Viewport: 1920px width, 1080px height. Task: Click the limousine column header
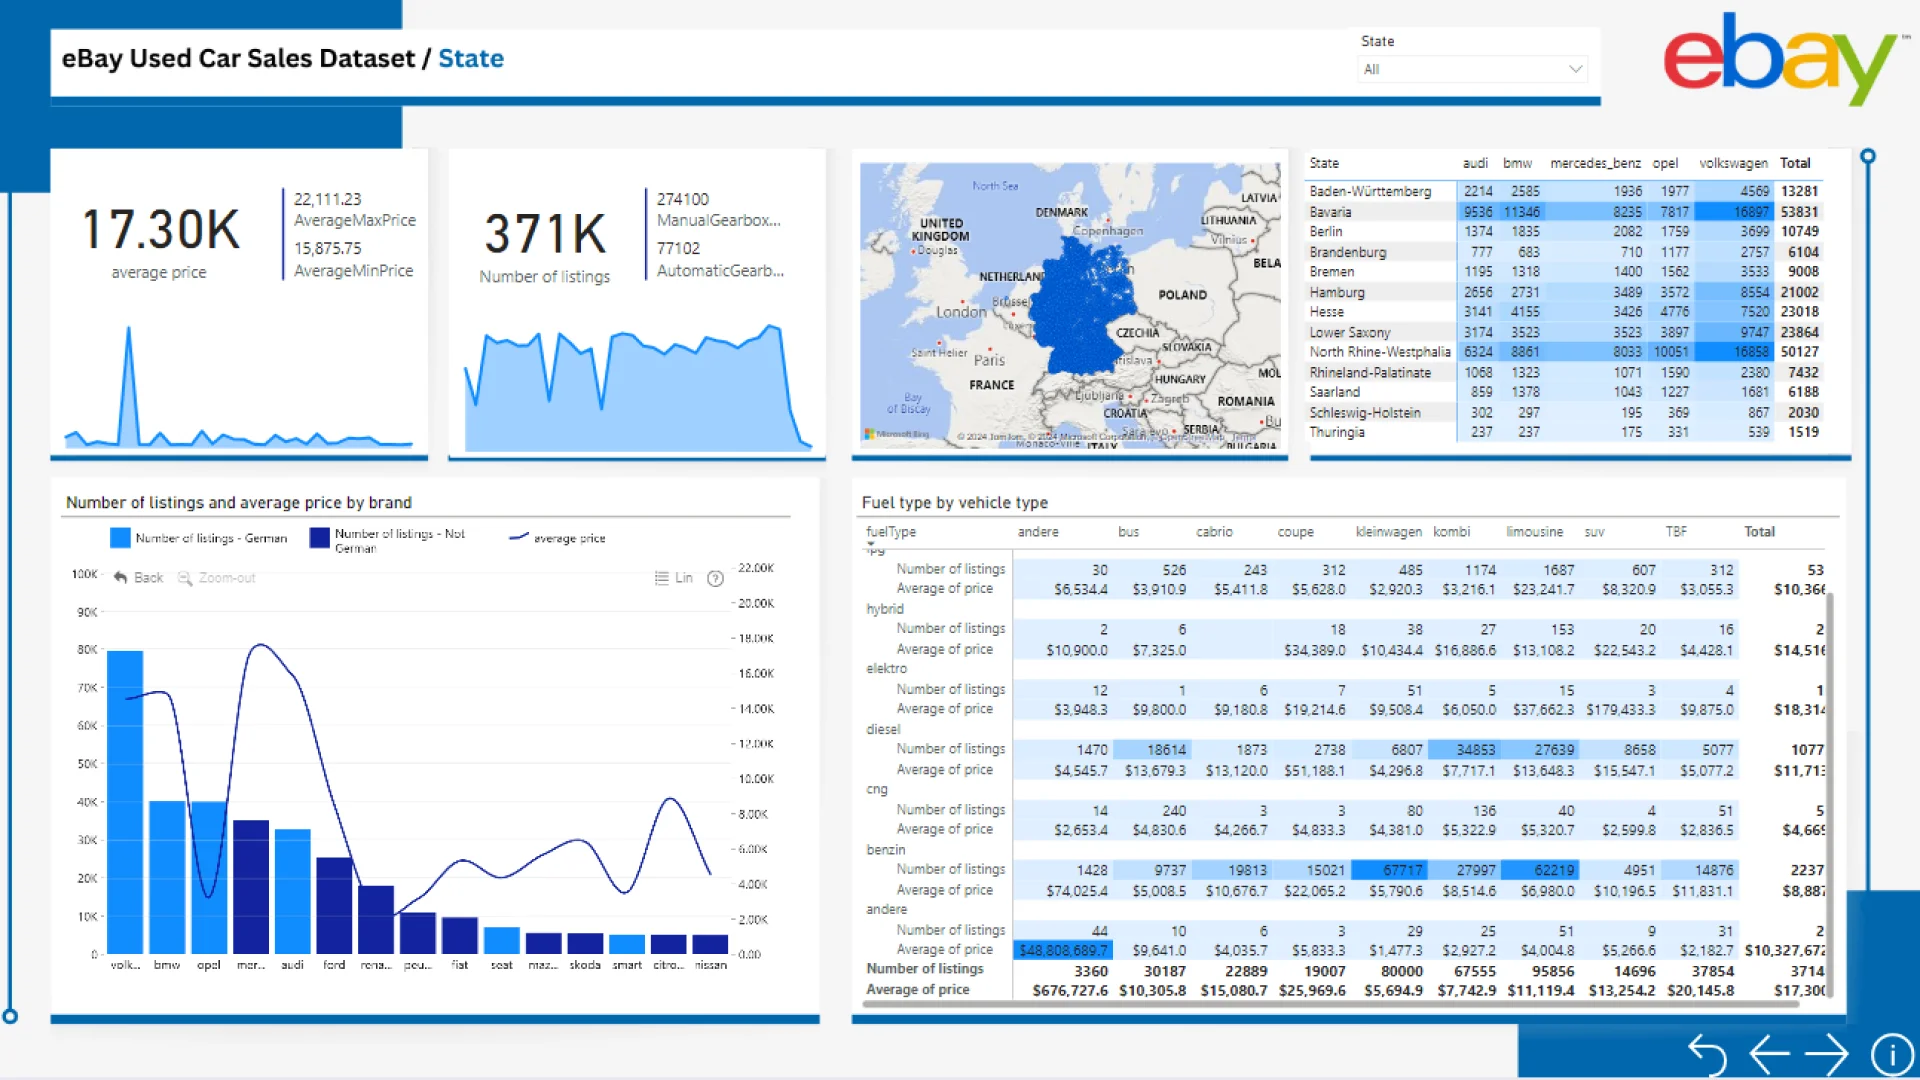(x=1534, y=532)
